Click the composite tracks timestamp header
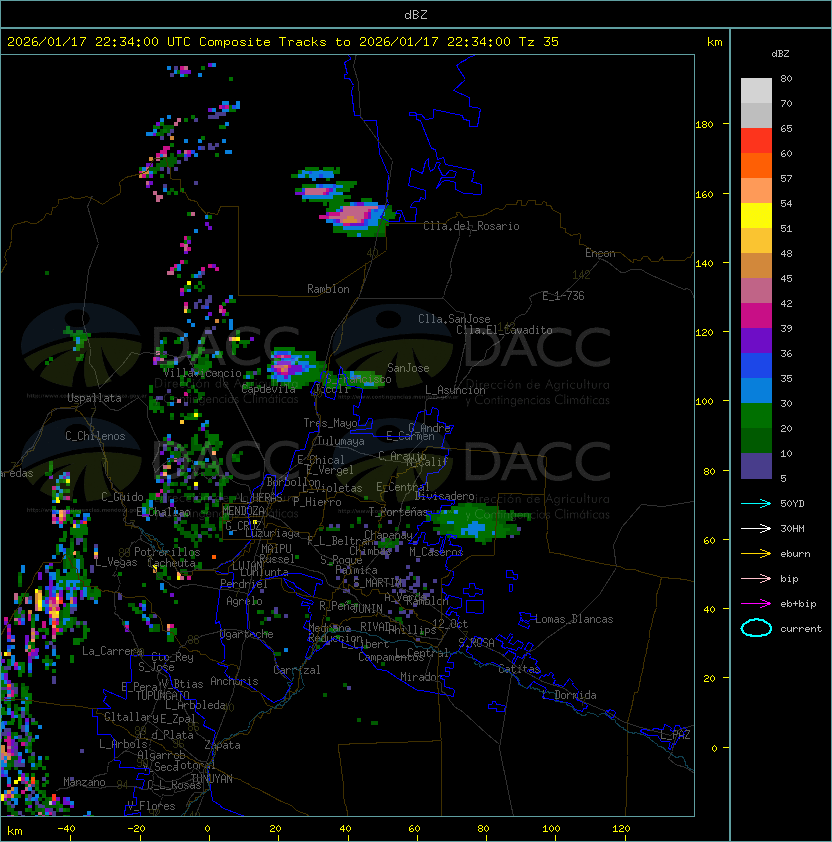The height and width of the screenshot is (842, 832). point(283,41)
